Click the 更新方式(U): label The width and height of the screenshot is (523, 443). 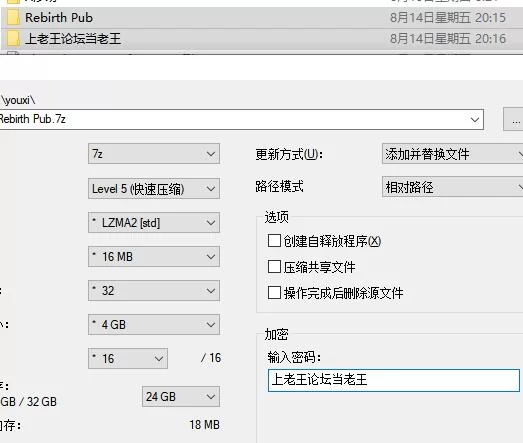point(289,154)
